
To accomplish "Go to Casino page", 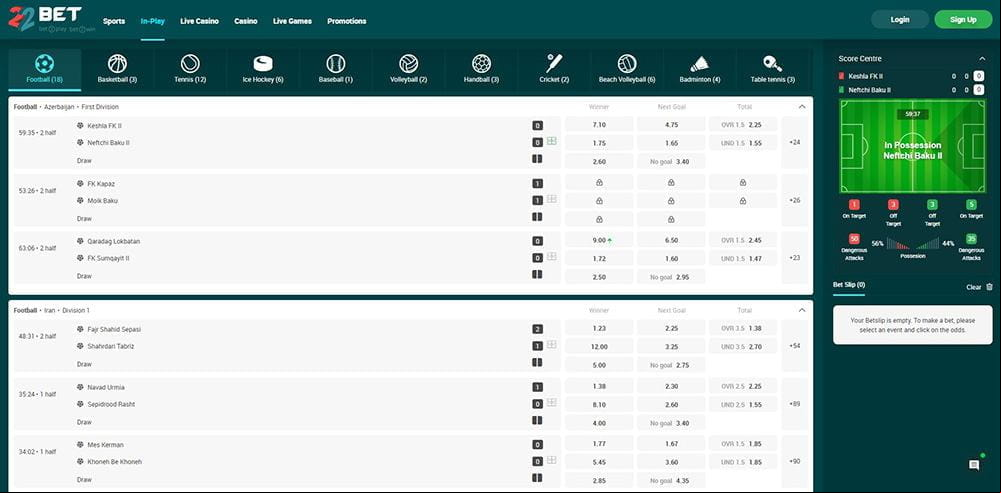I will [246, 21].
